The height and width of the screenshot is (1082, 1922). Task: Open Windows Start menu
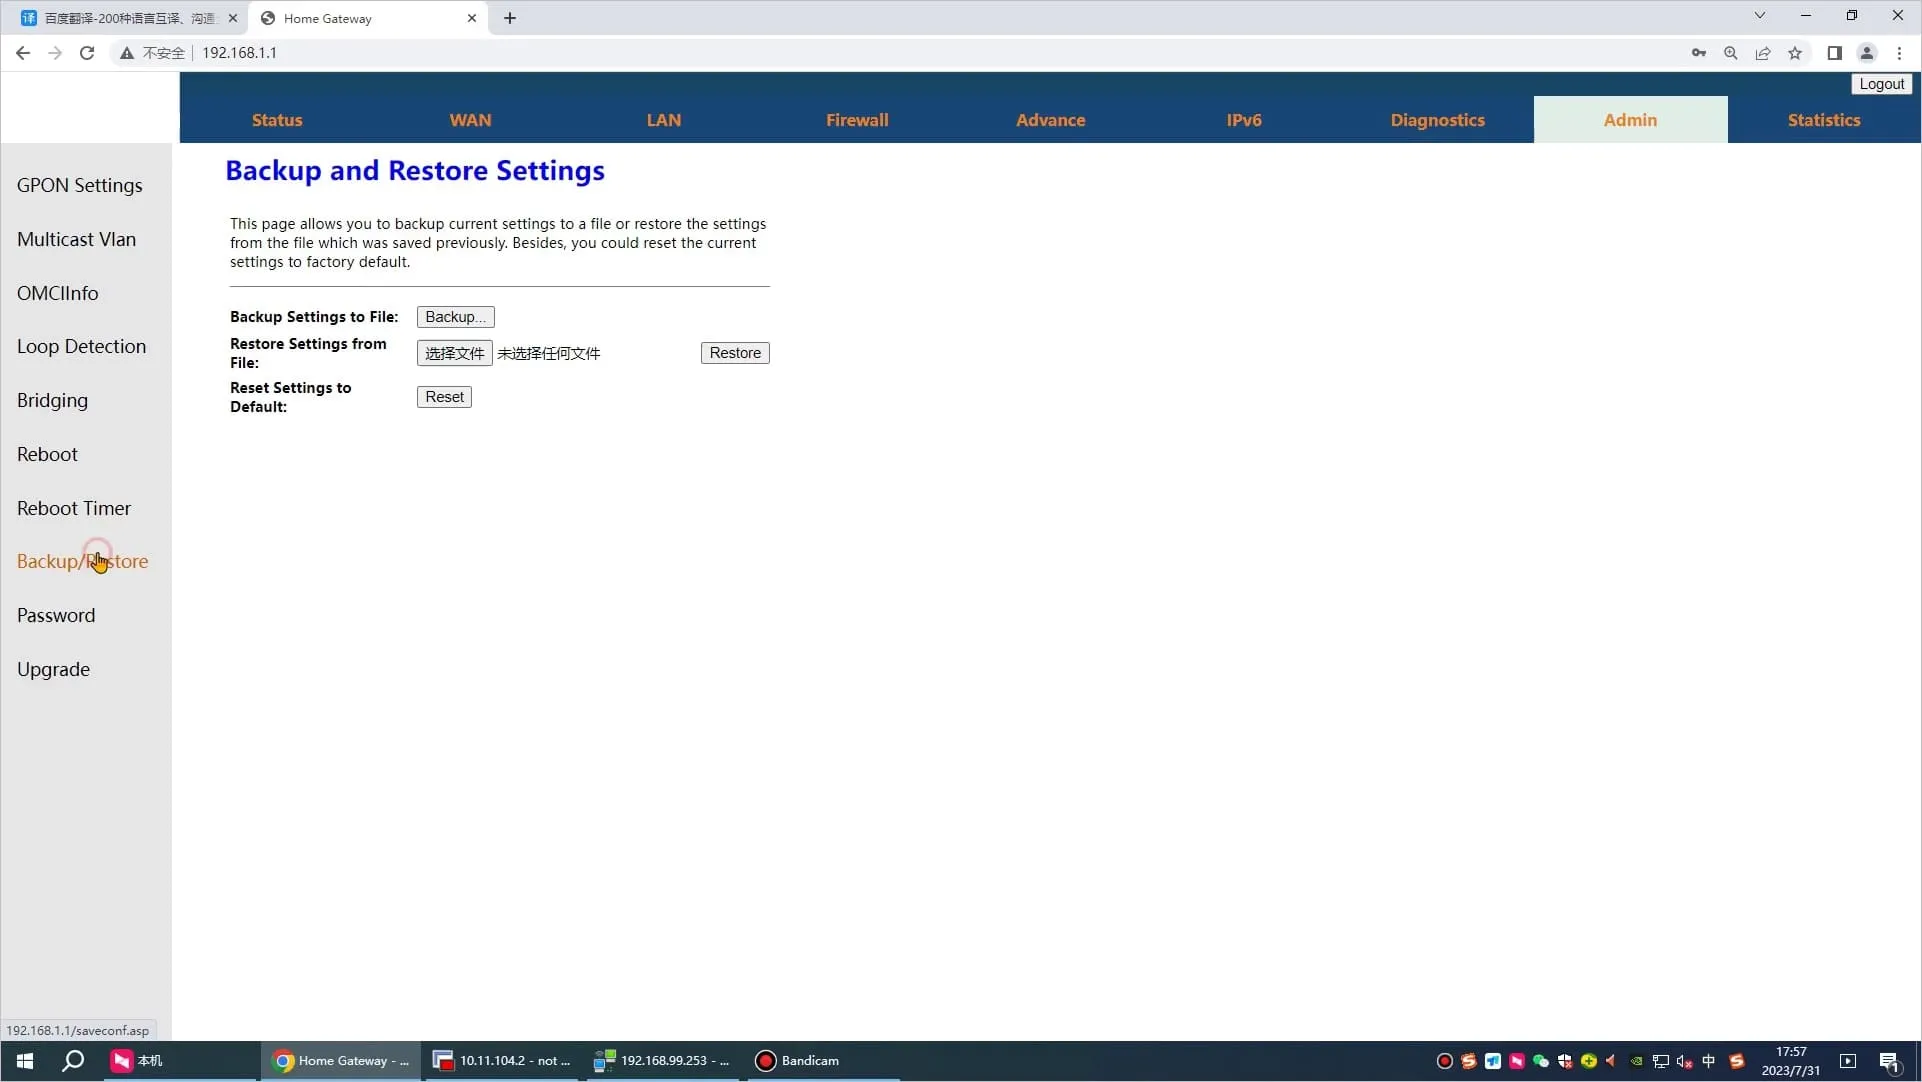coord(25,1061)
